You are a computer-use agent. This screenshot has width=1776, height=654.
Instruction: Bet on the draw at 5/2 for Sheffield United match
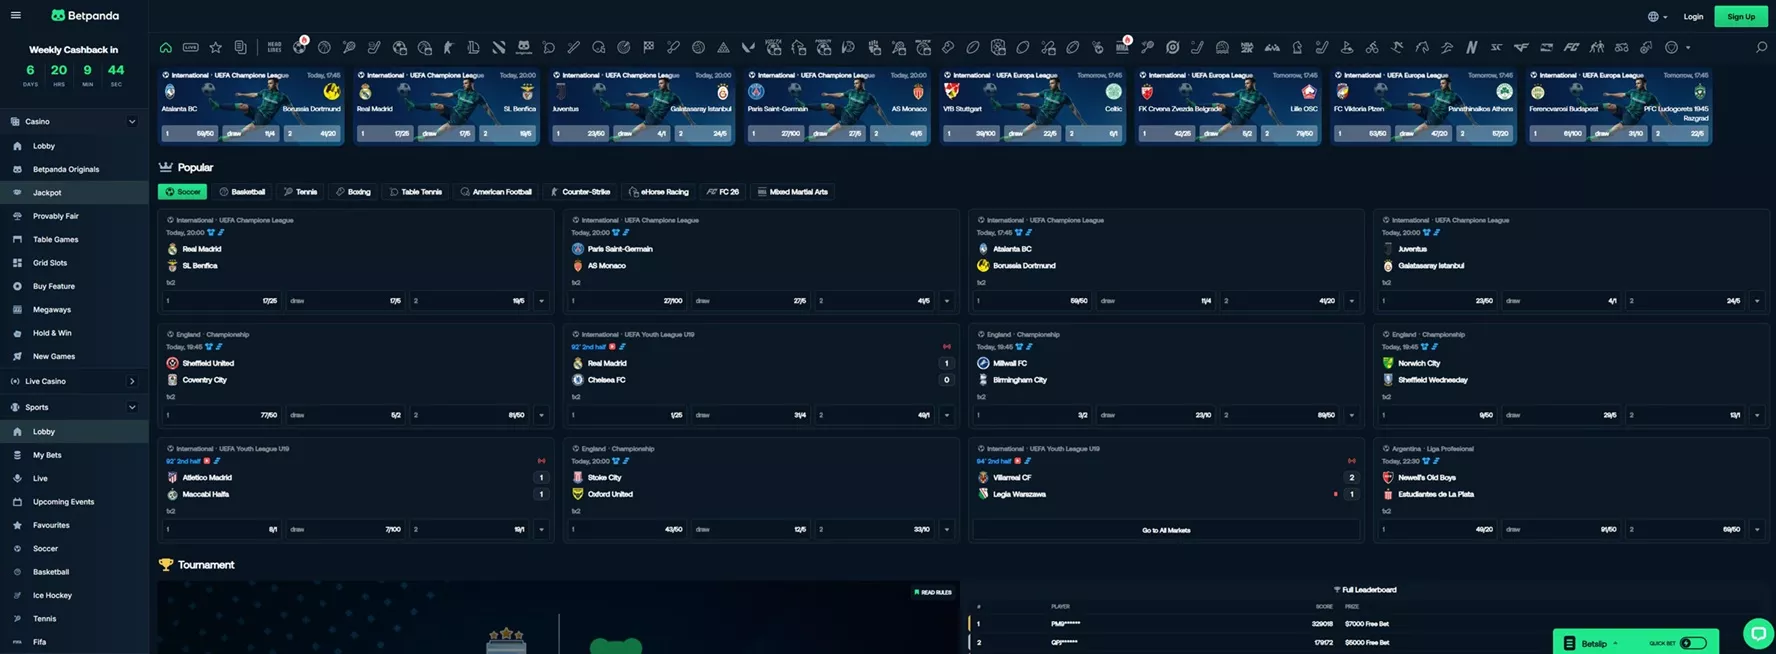point(346,415)
